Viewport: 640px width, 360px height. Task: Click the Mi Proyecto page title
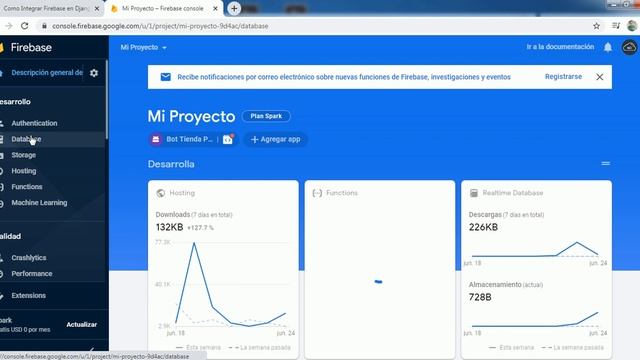pos(191,116)
